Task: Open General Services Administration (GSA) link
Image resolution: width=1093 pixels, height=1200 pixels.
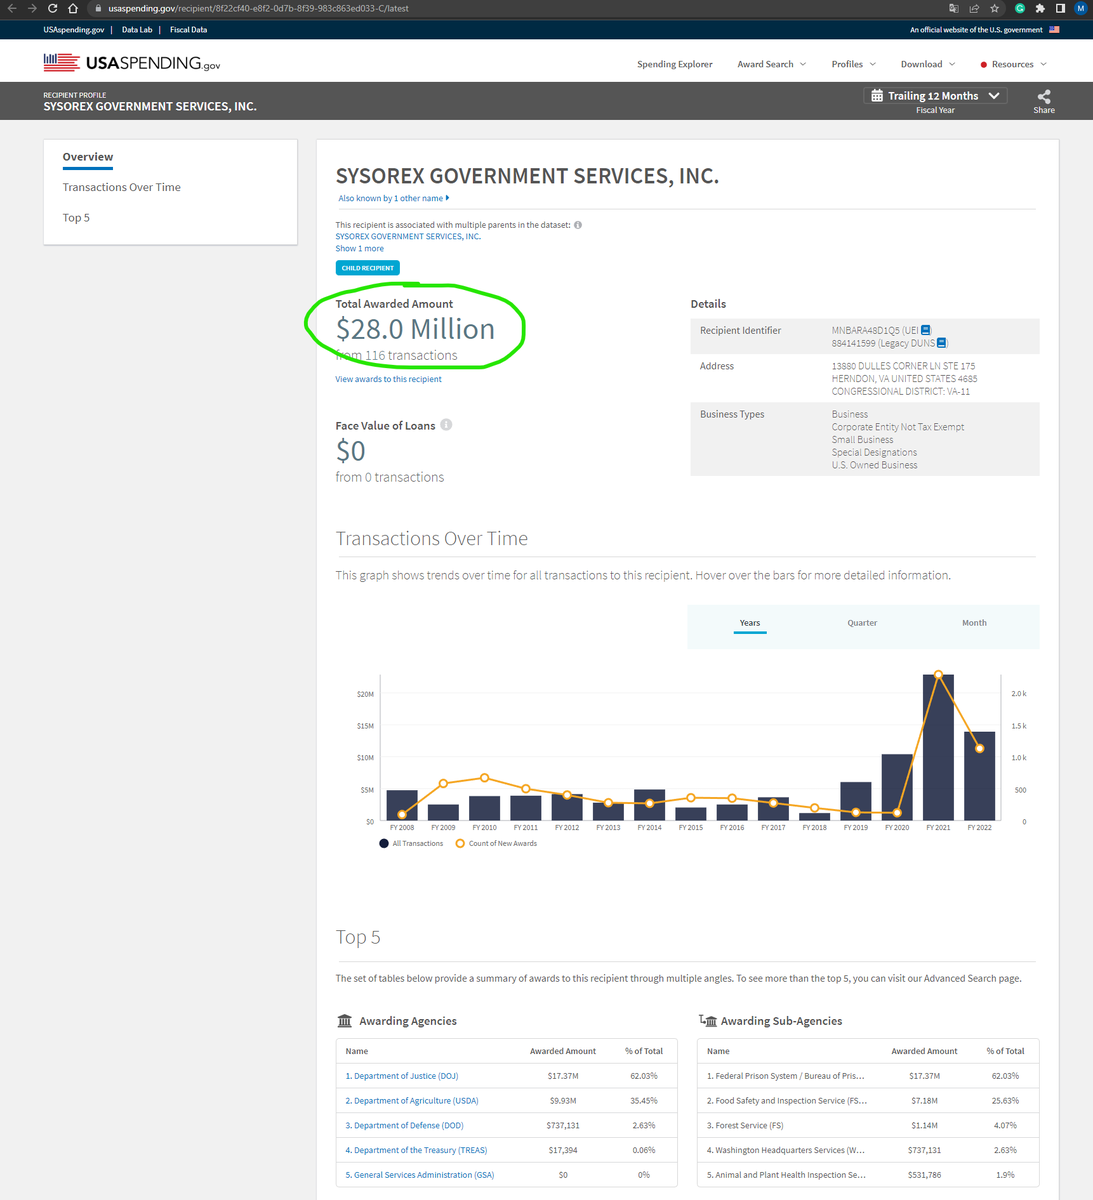Action: tap(420, 1175)
